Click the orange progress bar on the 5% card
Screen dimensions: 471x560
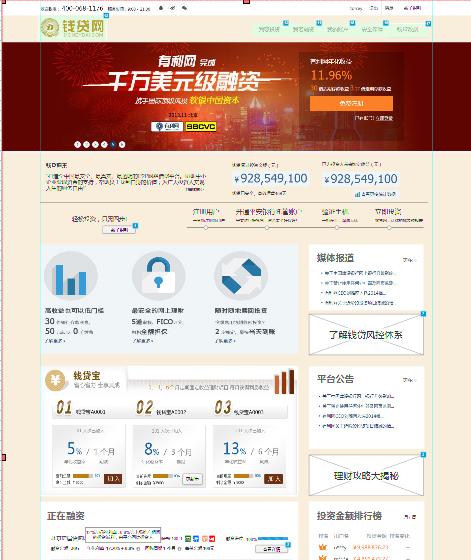tap(83, 476)
